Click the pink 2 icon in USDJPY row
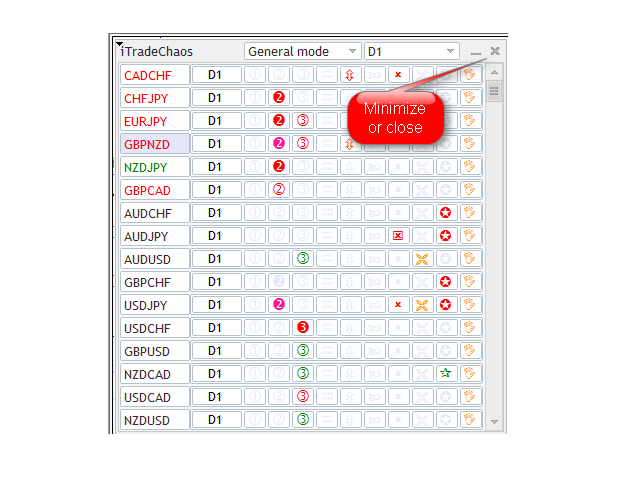Image resolution: width=640 pixels, height=480 pixels. 279,304
